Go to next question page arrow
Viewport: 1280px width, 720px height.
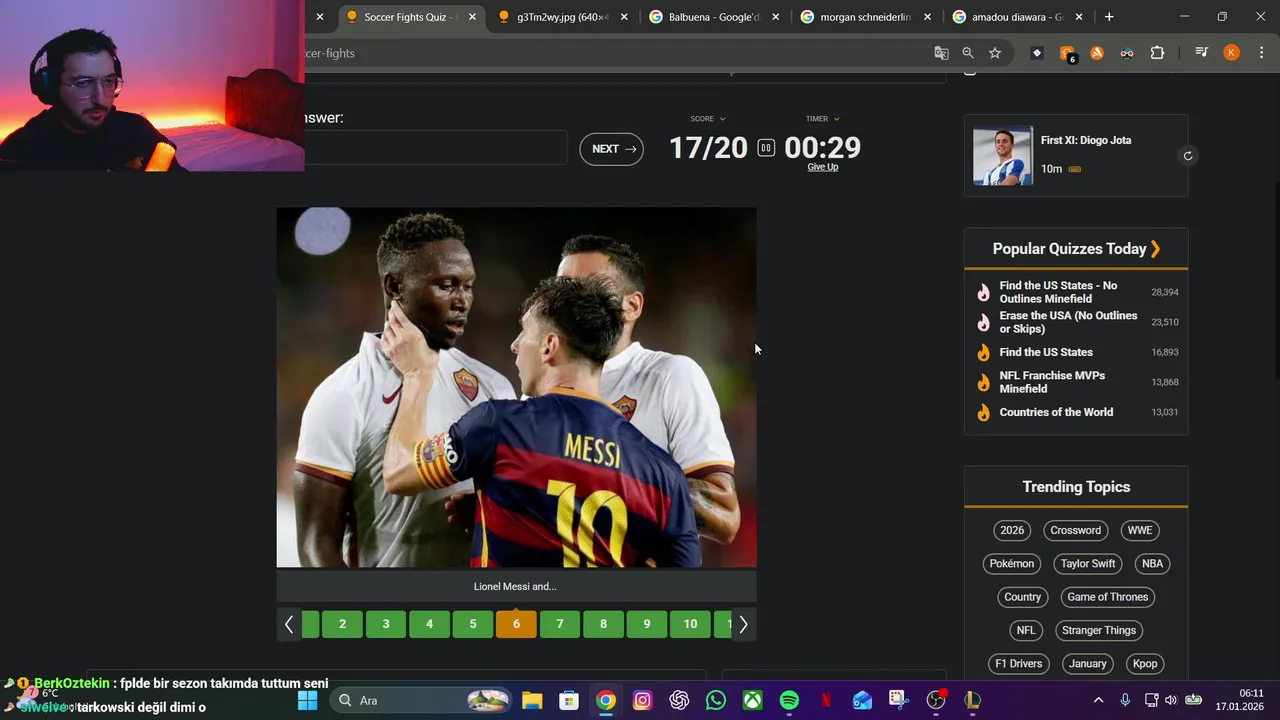click(743, 624)
